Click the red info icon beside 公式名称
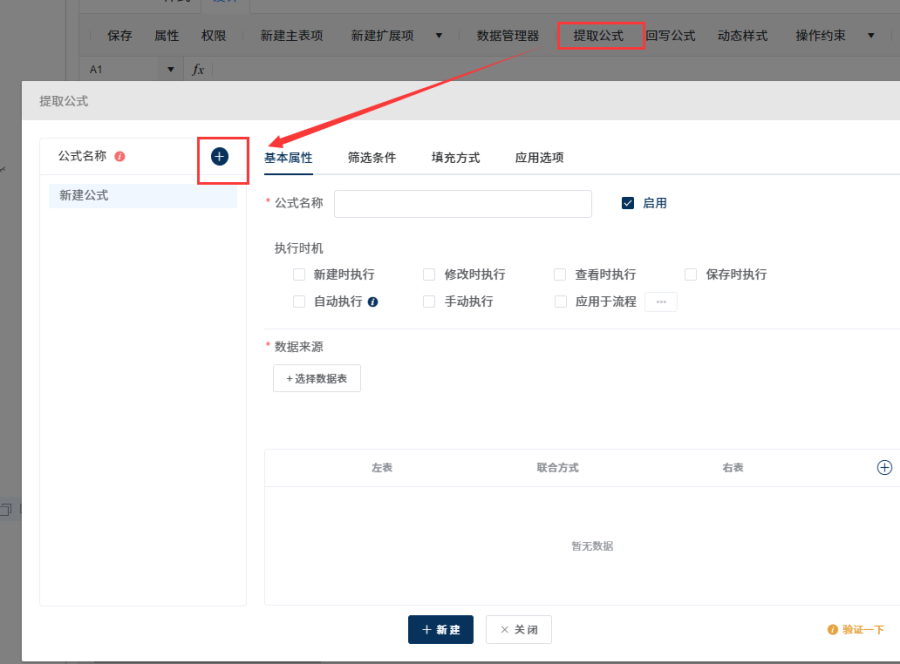Viewport: 900px width, 664px height. [x=120, y=156]
